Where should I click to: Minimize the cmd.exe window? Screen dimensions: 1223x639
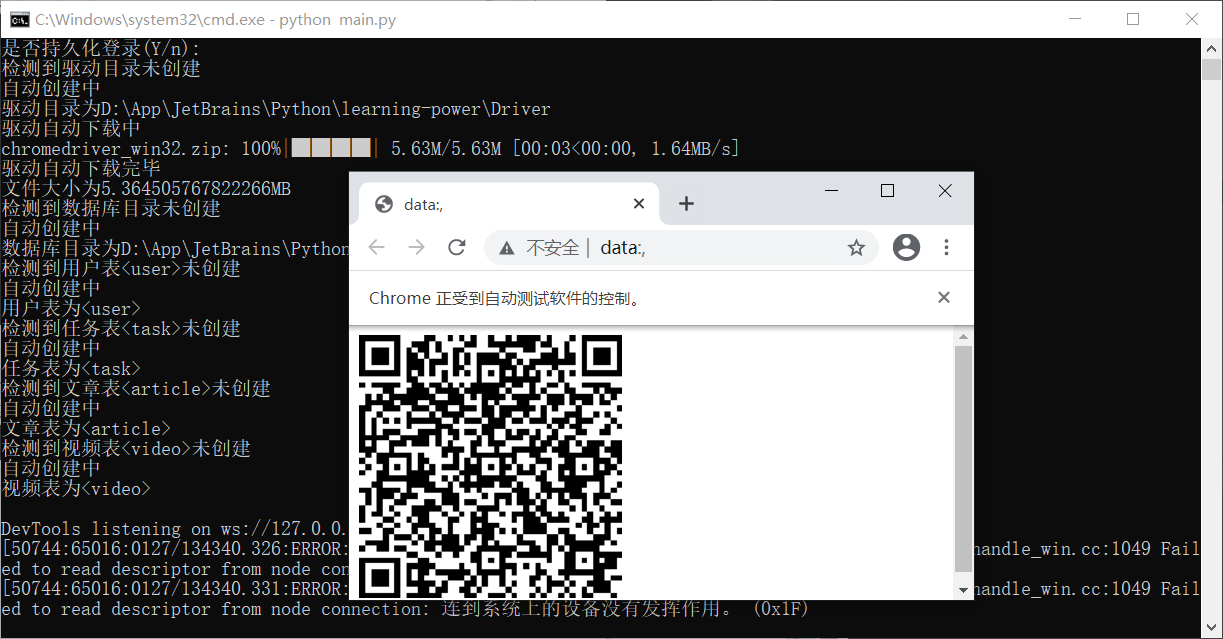[1075, 19]
